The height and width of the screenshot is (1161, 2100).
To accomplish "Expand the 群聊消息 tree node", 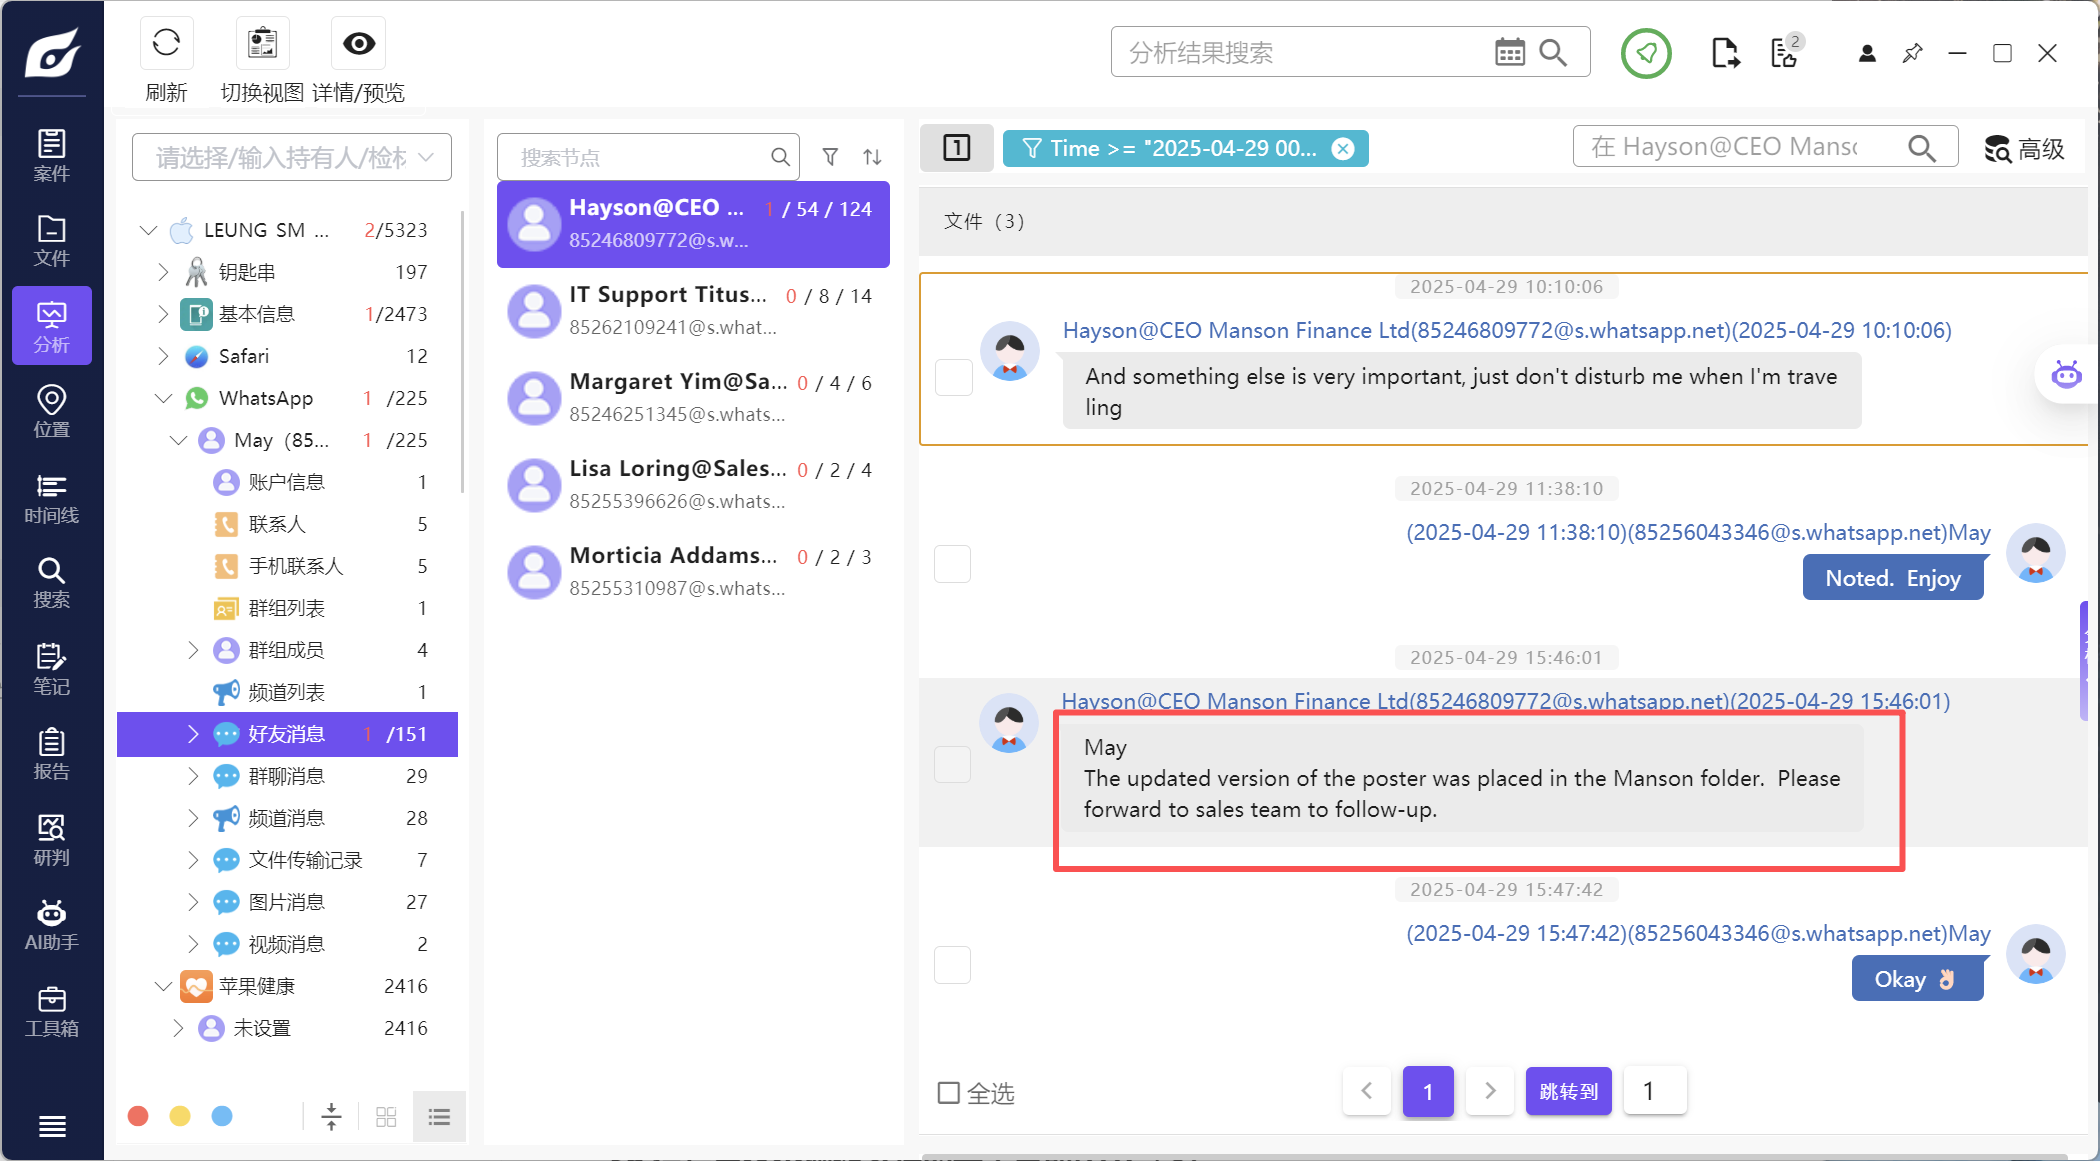I will 193,776.
